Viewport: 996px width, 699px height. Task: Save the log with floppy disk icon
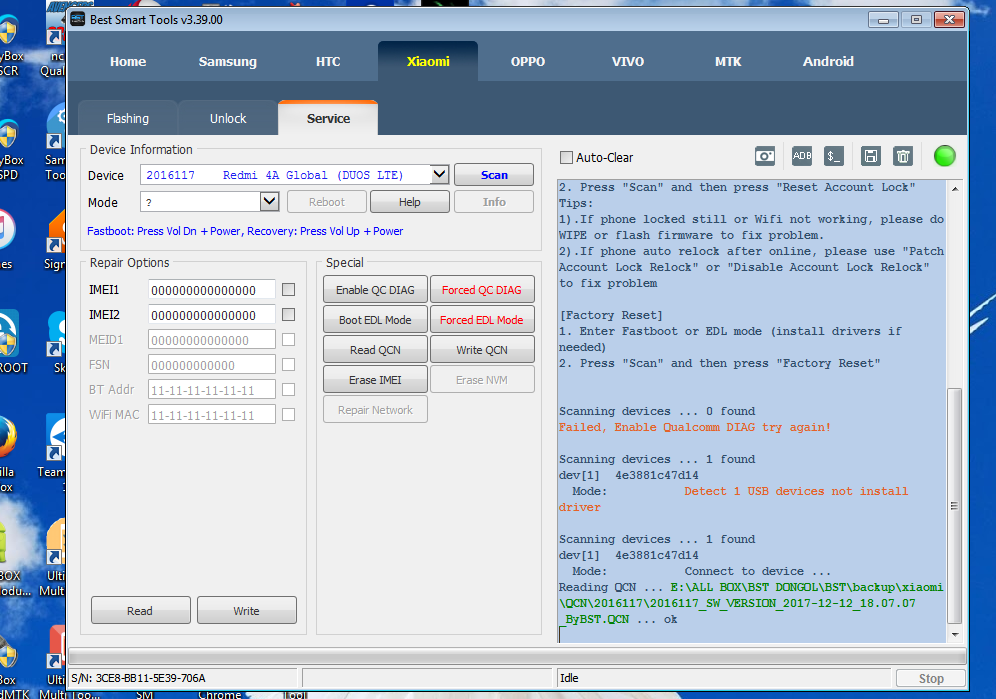(870, 156)
